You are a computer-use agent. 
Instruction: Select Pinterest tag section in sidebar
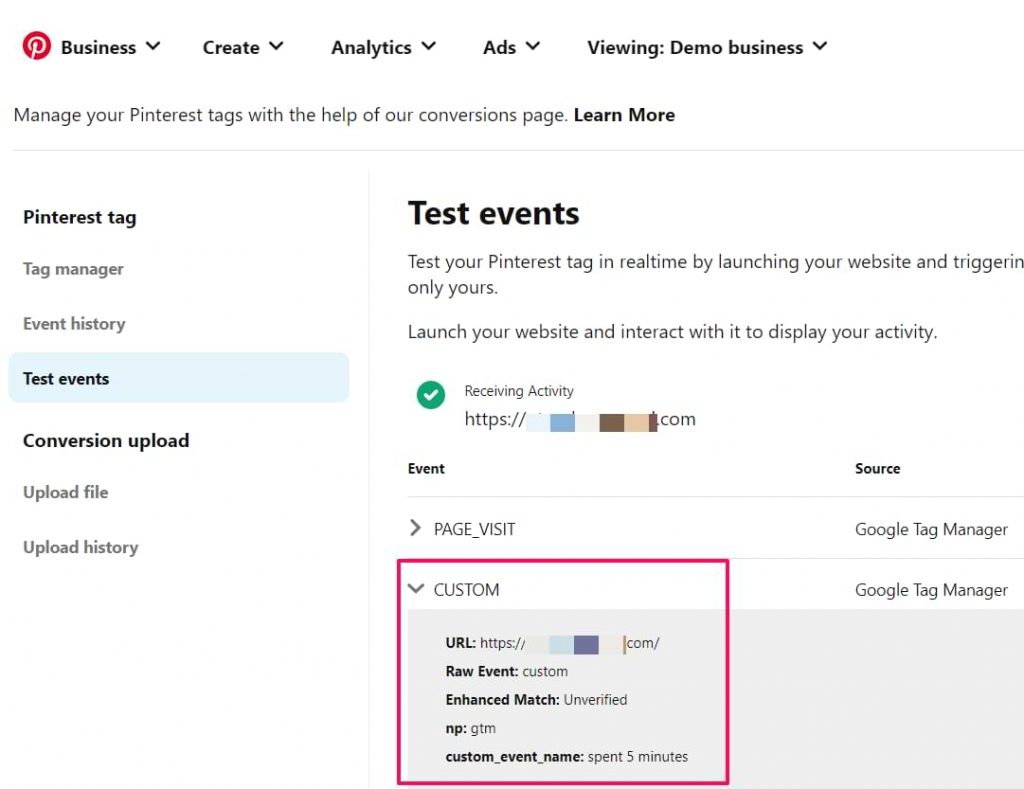pyautogui.click(x=79, y=217)
